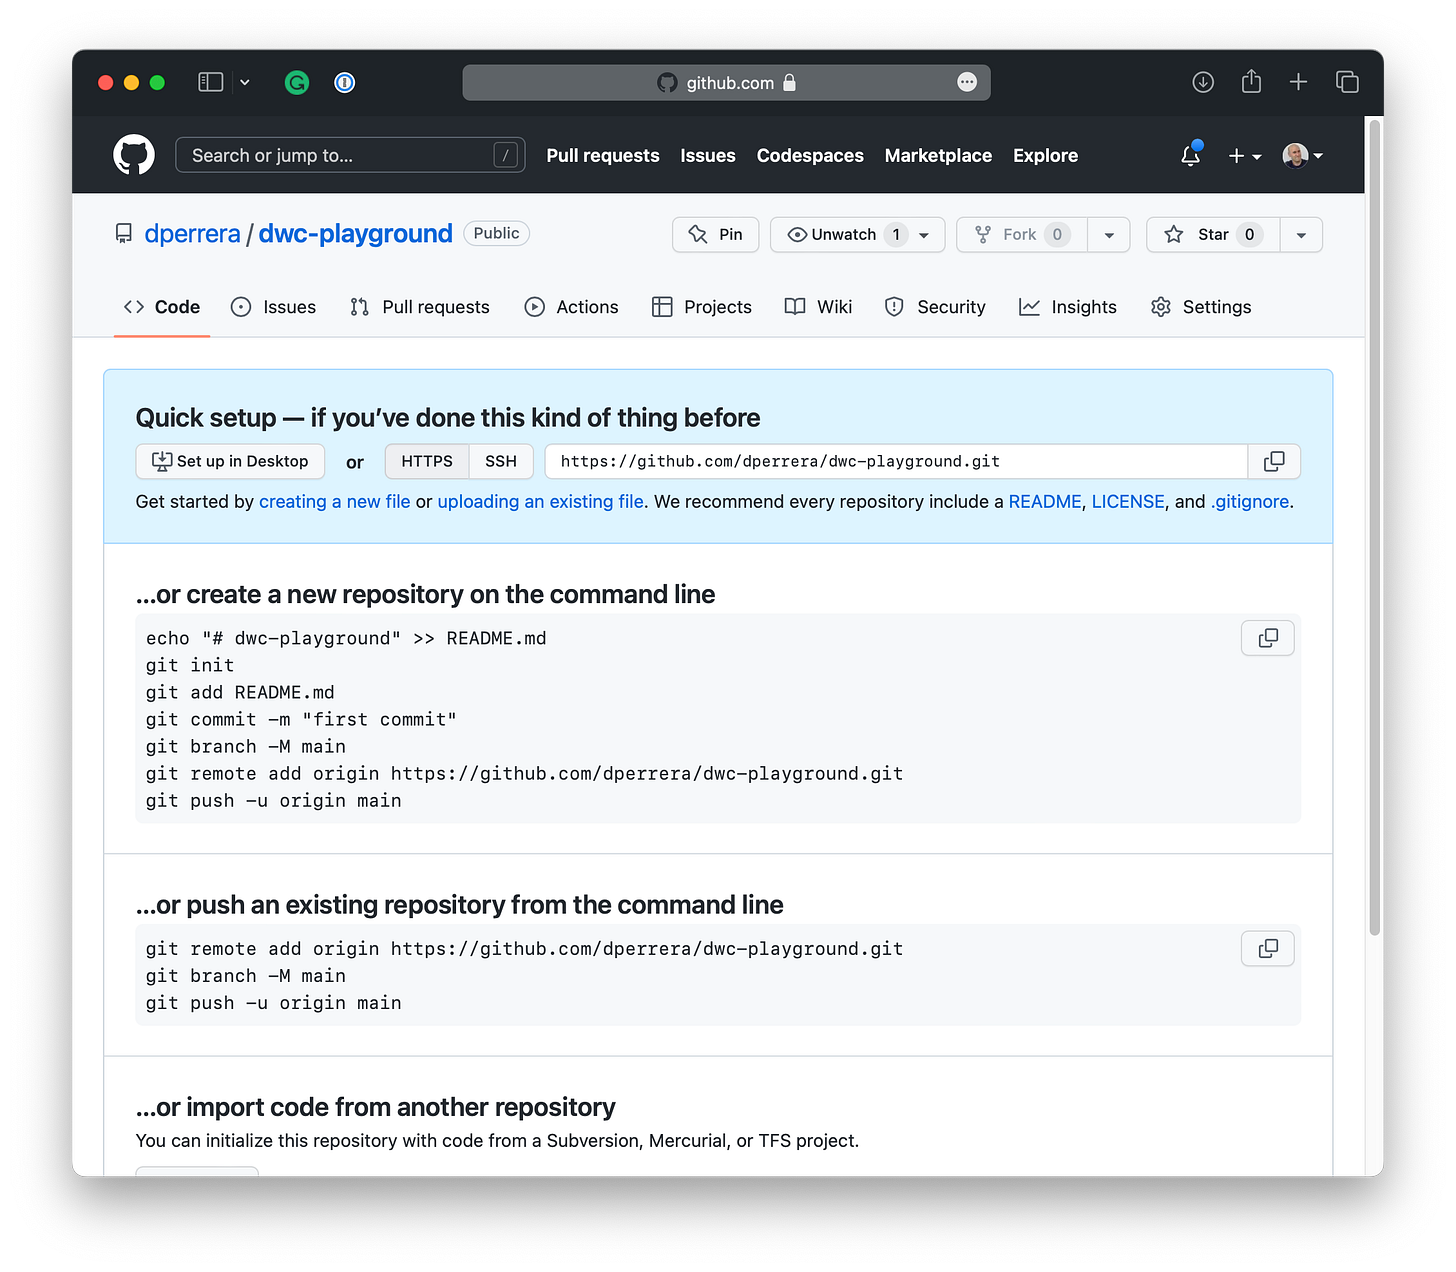Click the .gitignore link
The width and height of the screenshot is (1456, 1272).
(1250, 501)
